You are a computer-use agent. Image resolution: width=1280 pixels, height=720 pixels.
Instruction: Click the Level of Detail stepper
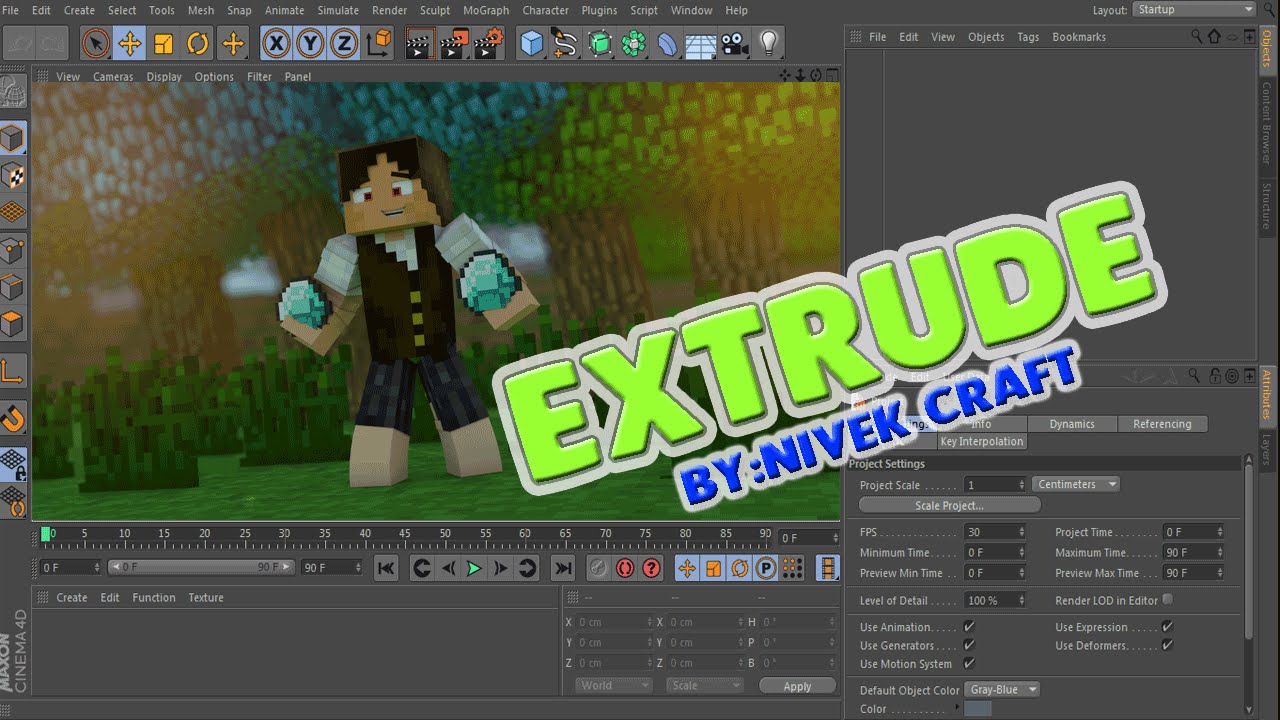[1021, 600]
